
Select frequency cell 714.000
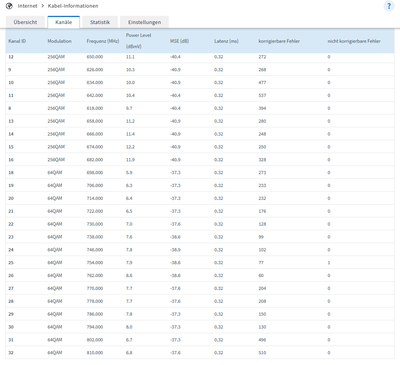(95, 198)
